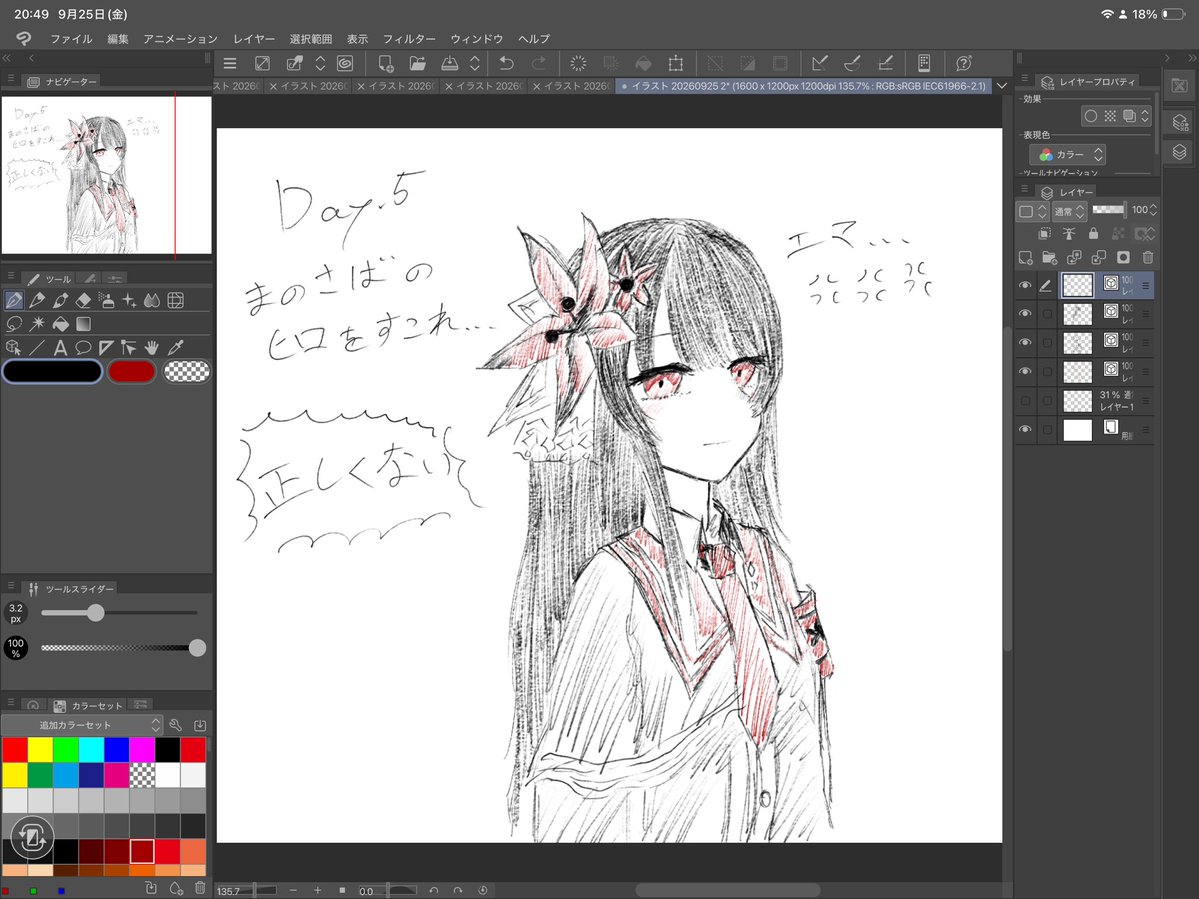The width and height of the screenshot is (1199, 899).
Task: Open the 編集 menu
Action: tap(118, 39)
